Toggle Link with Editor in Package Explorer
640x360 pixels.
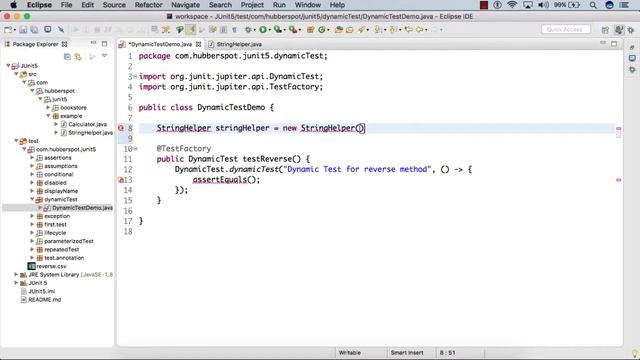pos(78,57)
